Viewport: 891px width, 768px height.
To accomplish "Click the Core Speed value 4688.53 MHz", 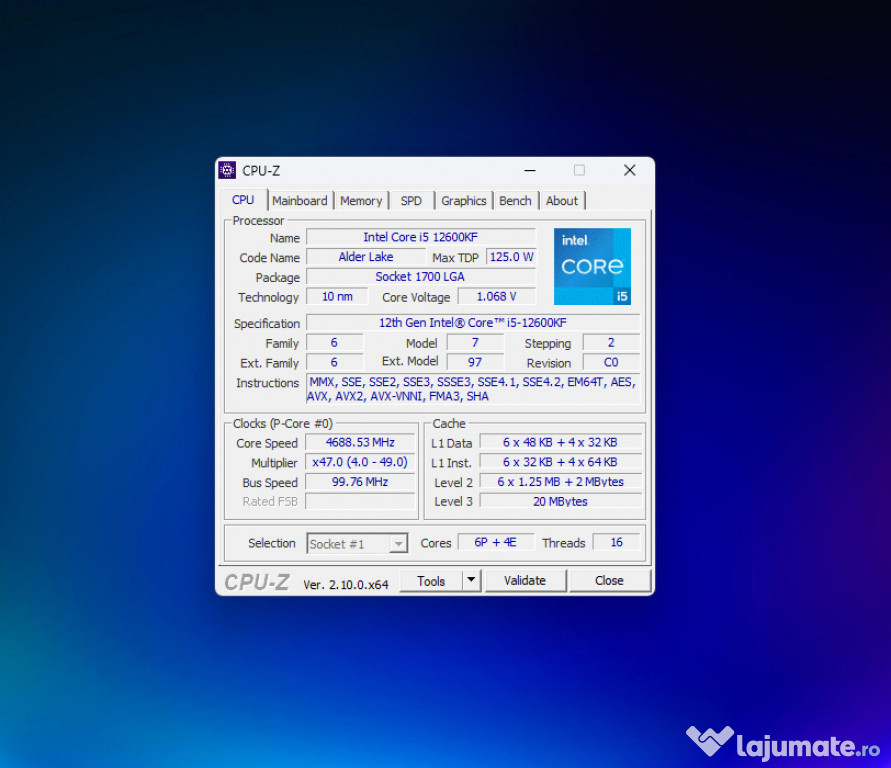I will tap(360, 443).
